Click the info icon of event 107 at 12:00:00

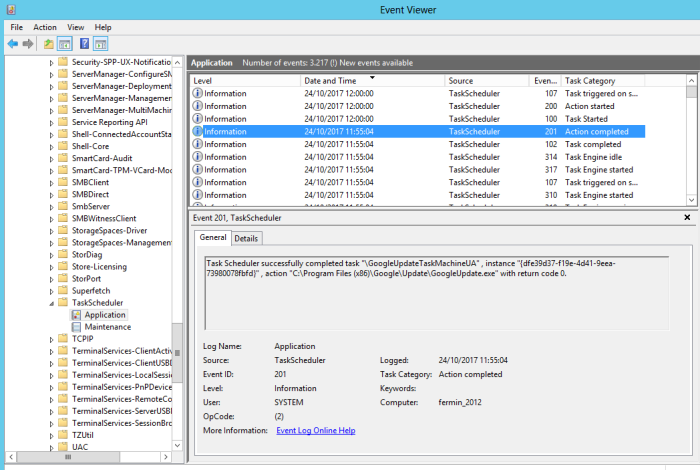(197, 93)
